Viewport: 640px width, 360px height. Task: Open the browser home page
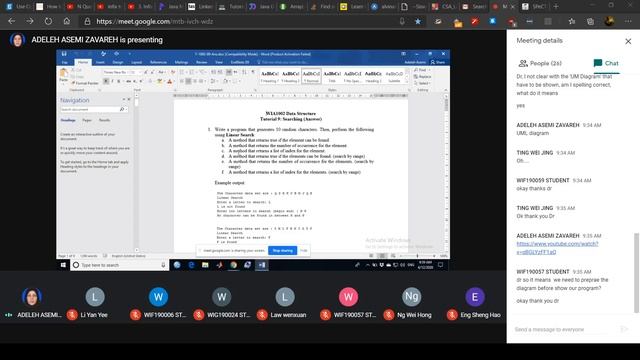click(67, 21)
